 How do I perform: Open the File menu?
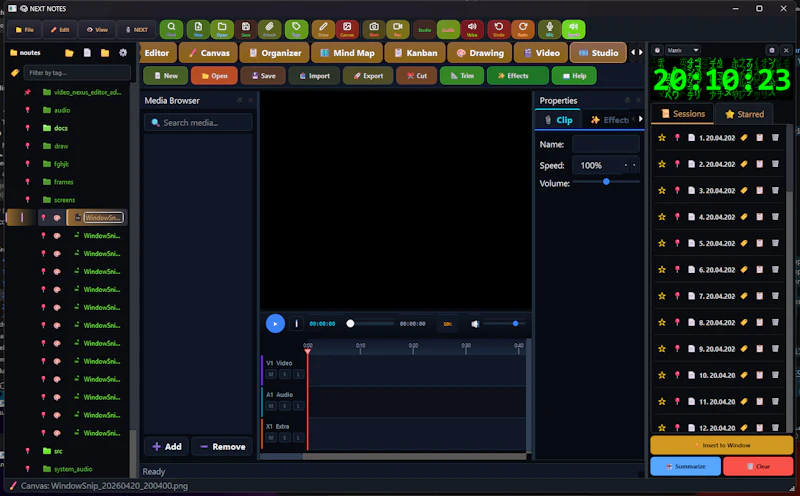tap(24, 30)
